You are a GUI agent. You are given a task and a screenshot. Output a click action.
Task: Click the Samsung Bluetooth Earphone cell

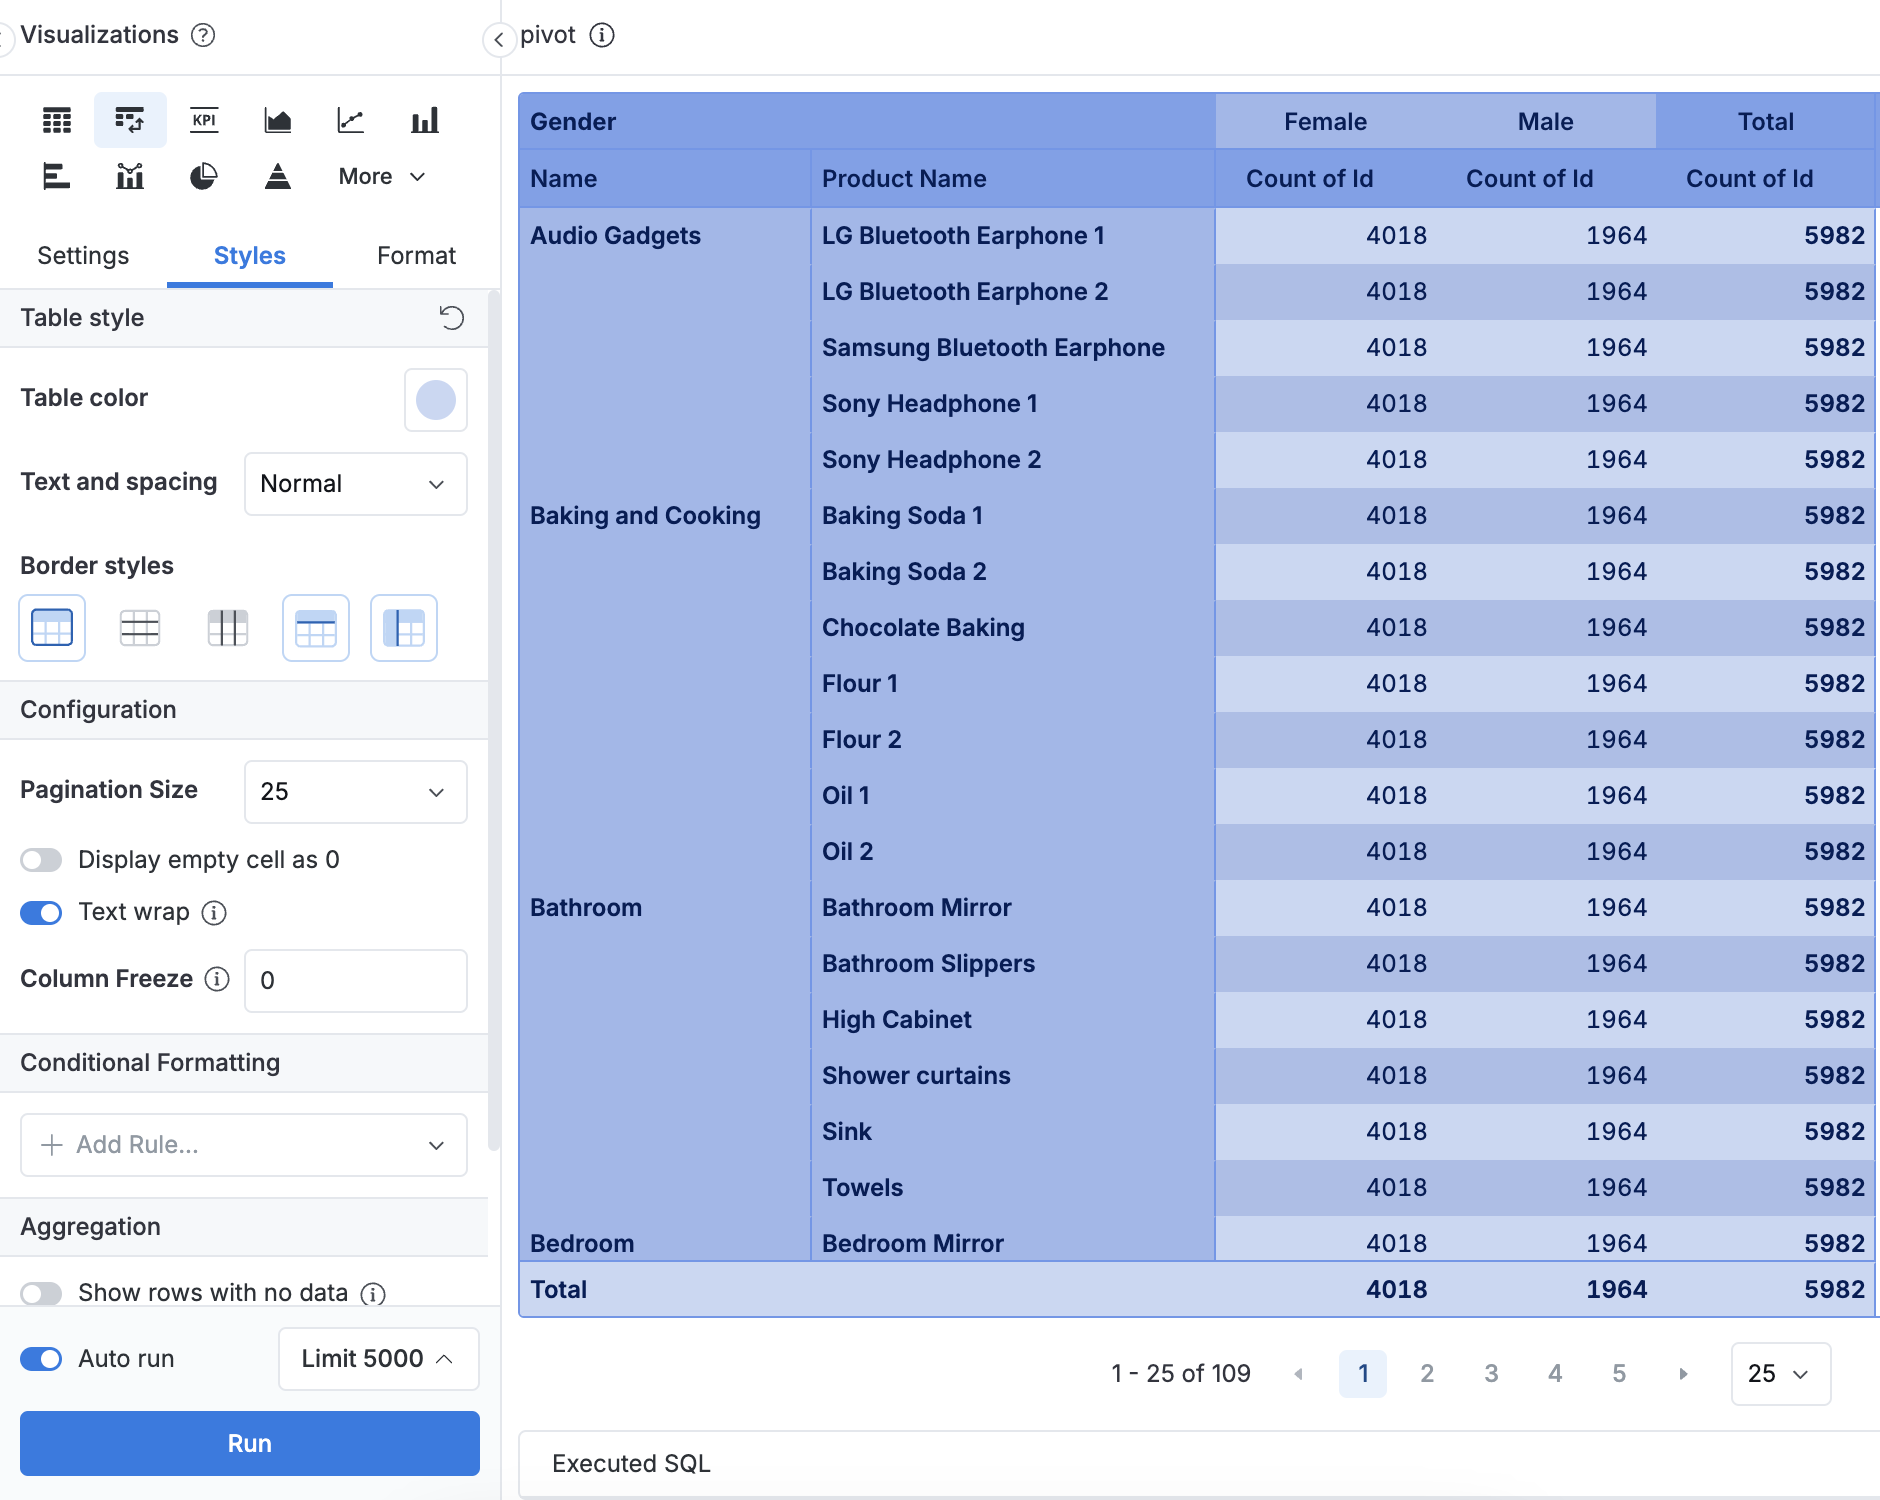click(x=1012, y=348)
